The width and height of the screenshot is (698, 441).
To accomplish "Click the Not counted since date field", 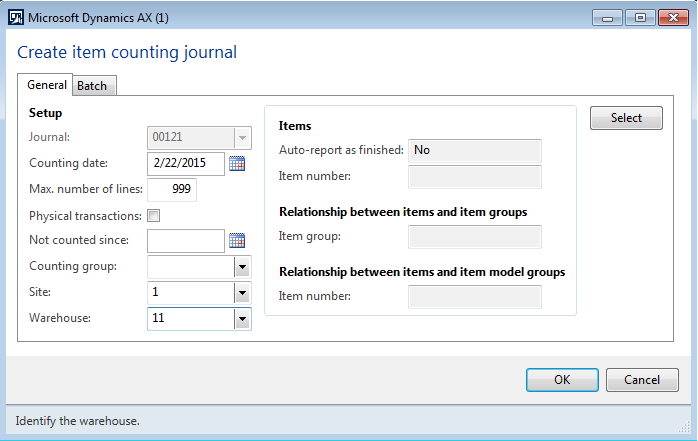I will (x=186, y=241).
